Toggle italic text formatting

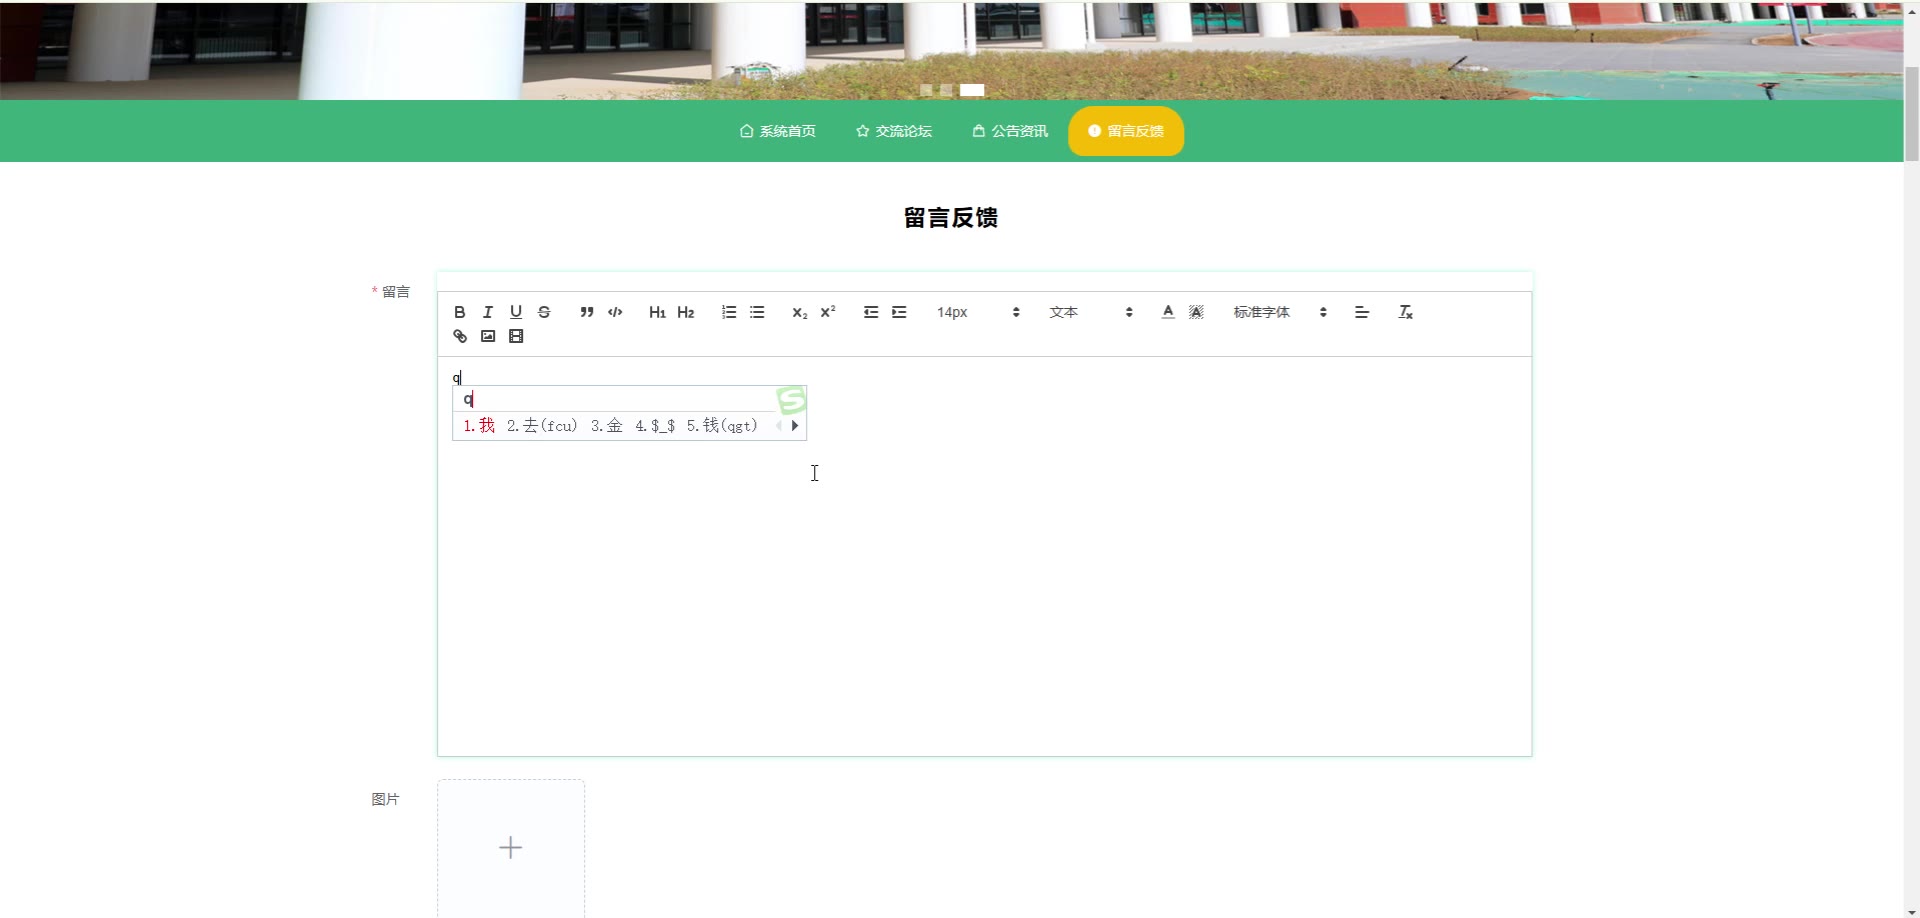click(x=488, y=312)
